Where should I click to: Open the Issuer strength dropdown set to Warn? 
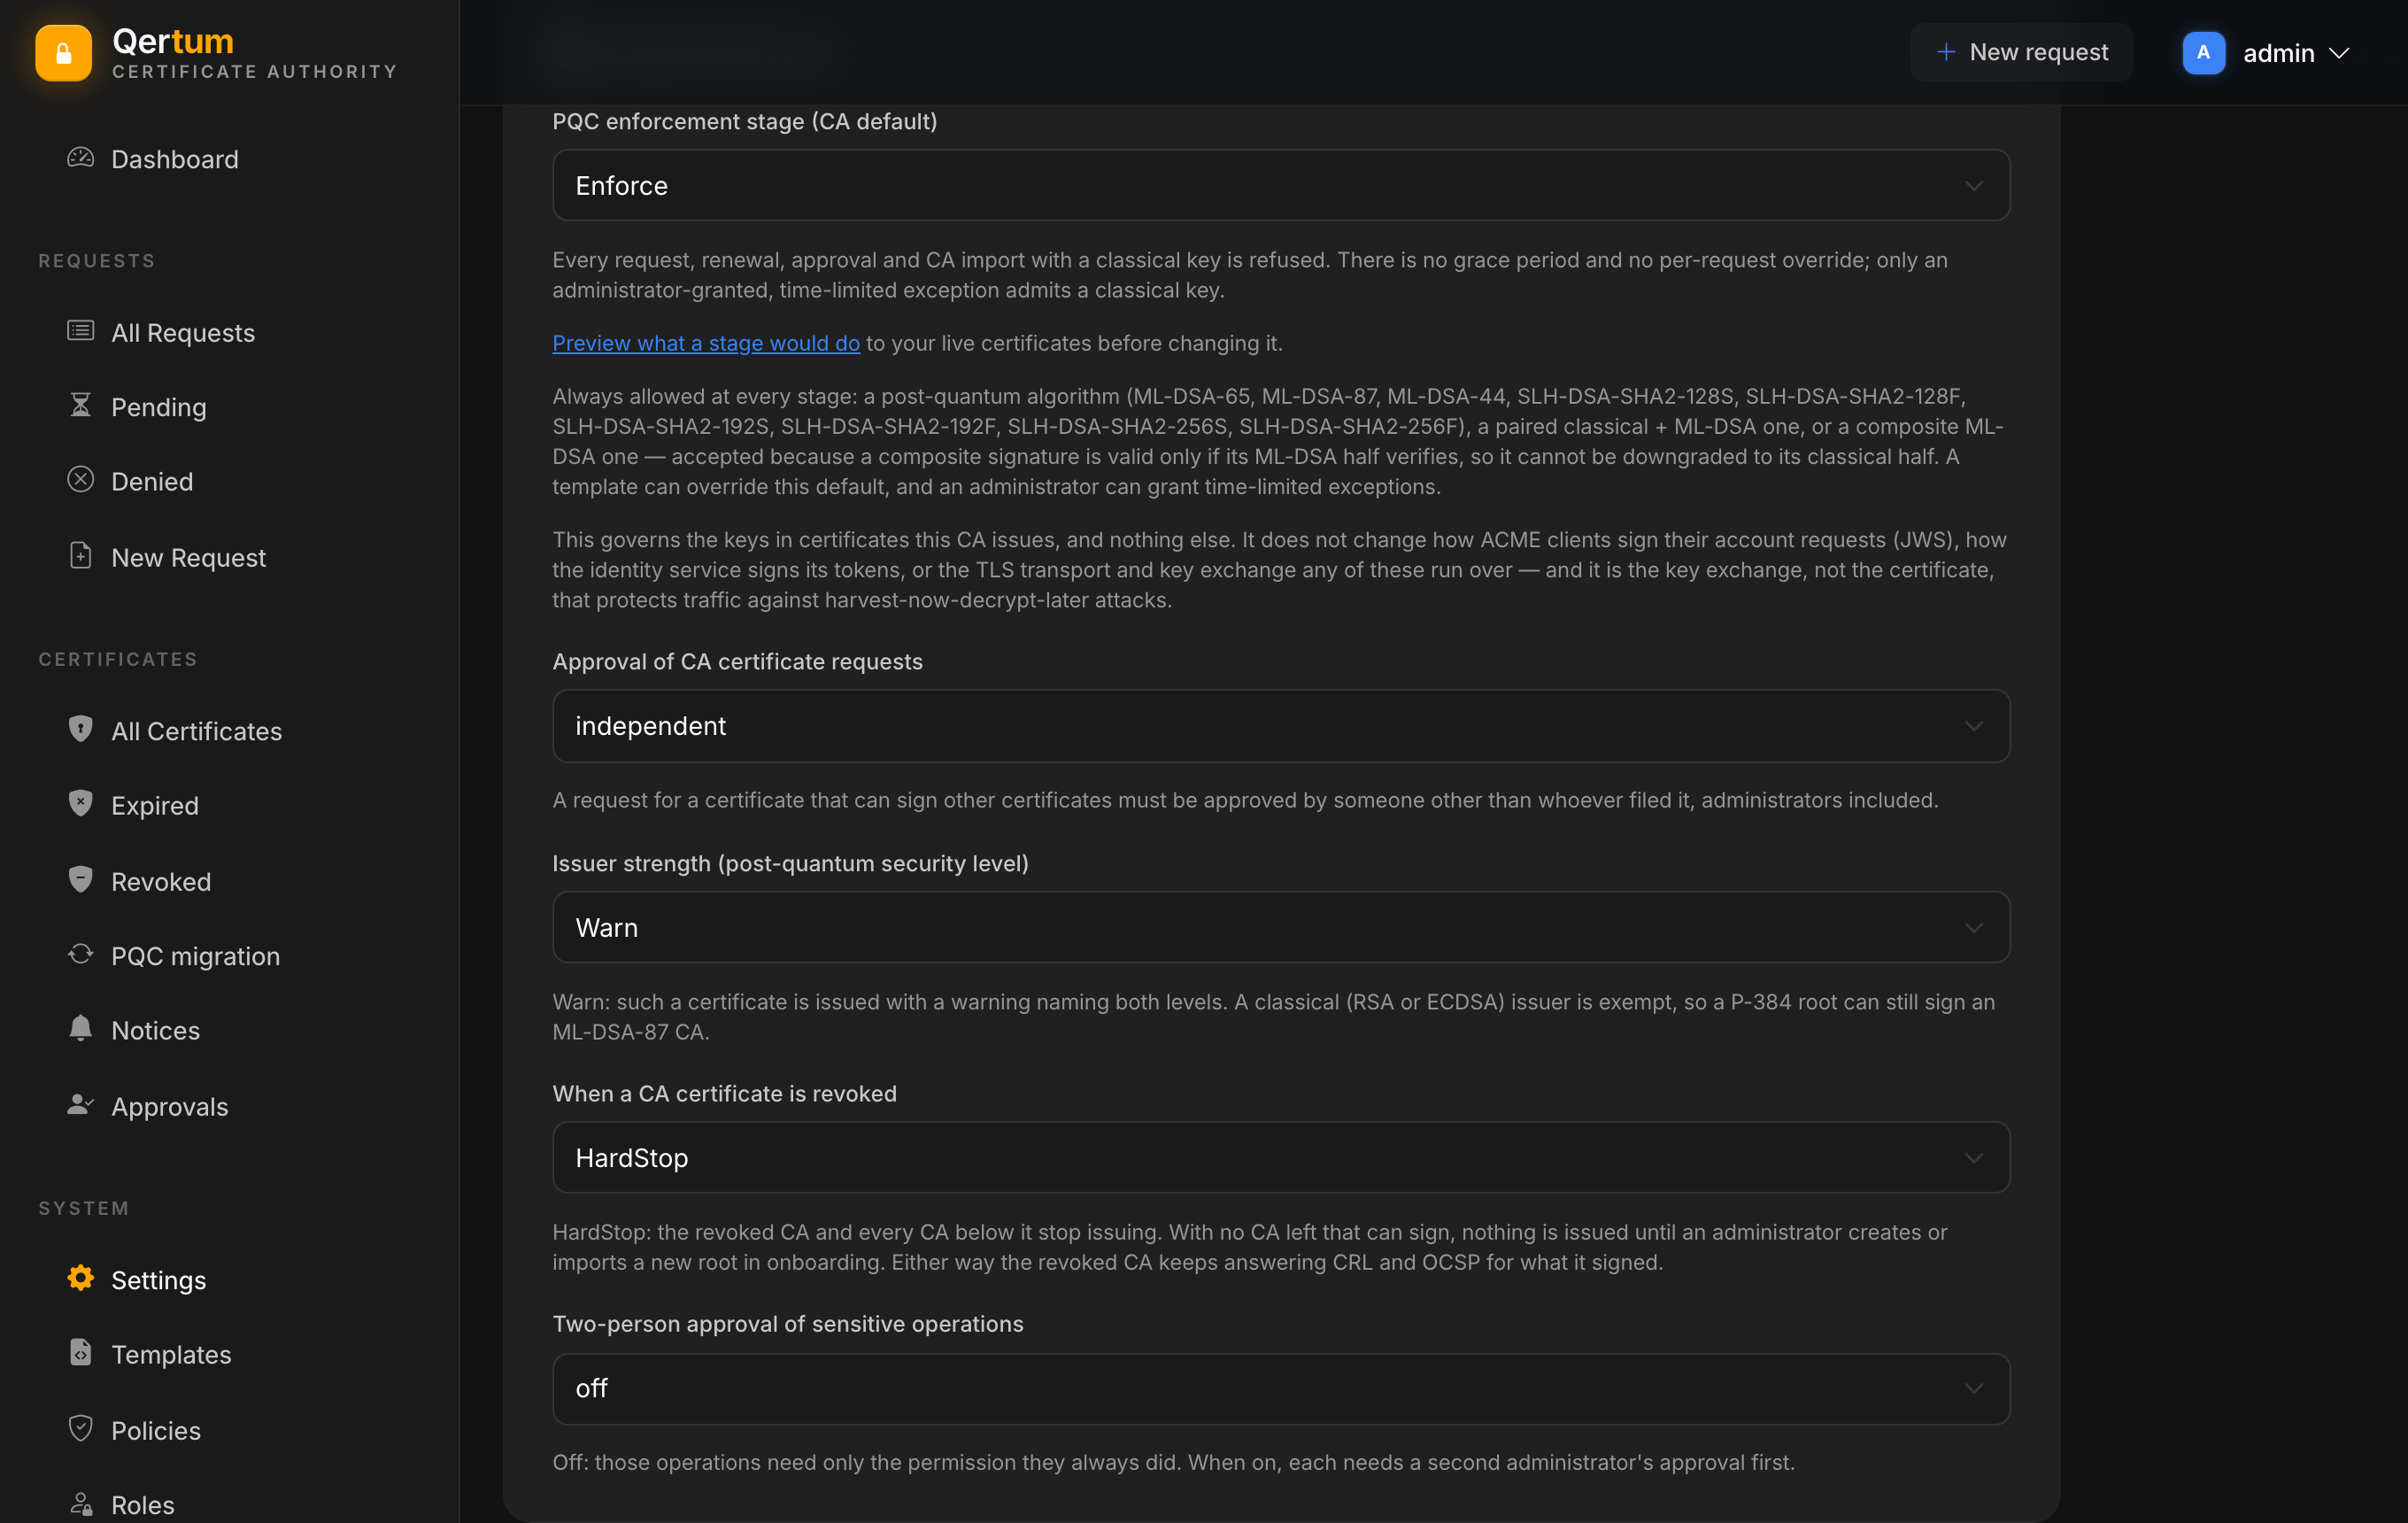[1281, 928]
